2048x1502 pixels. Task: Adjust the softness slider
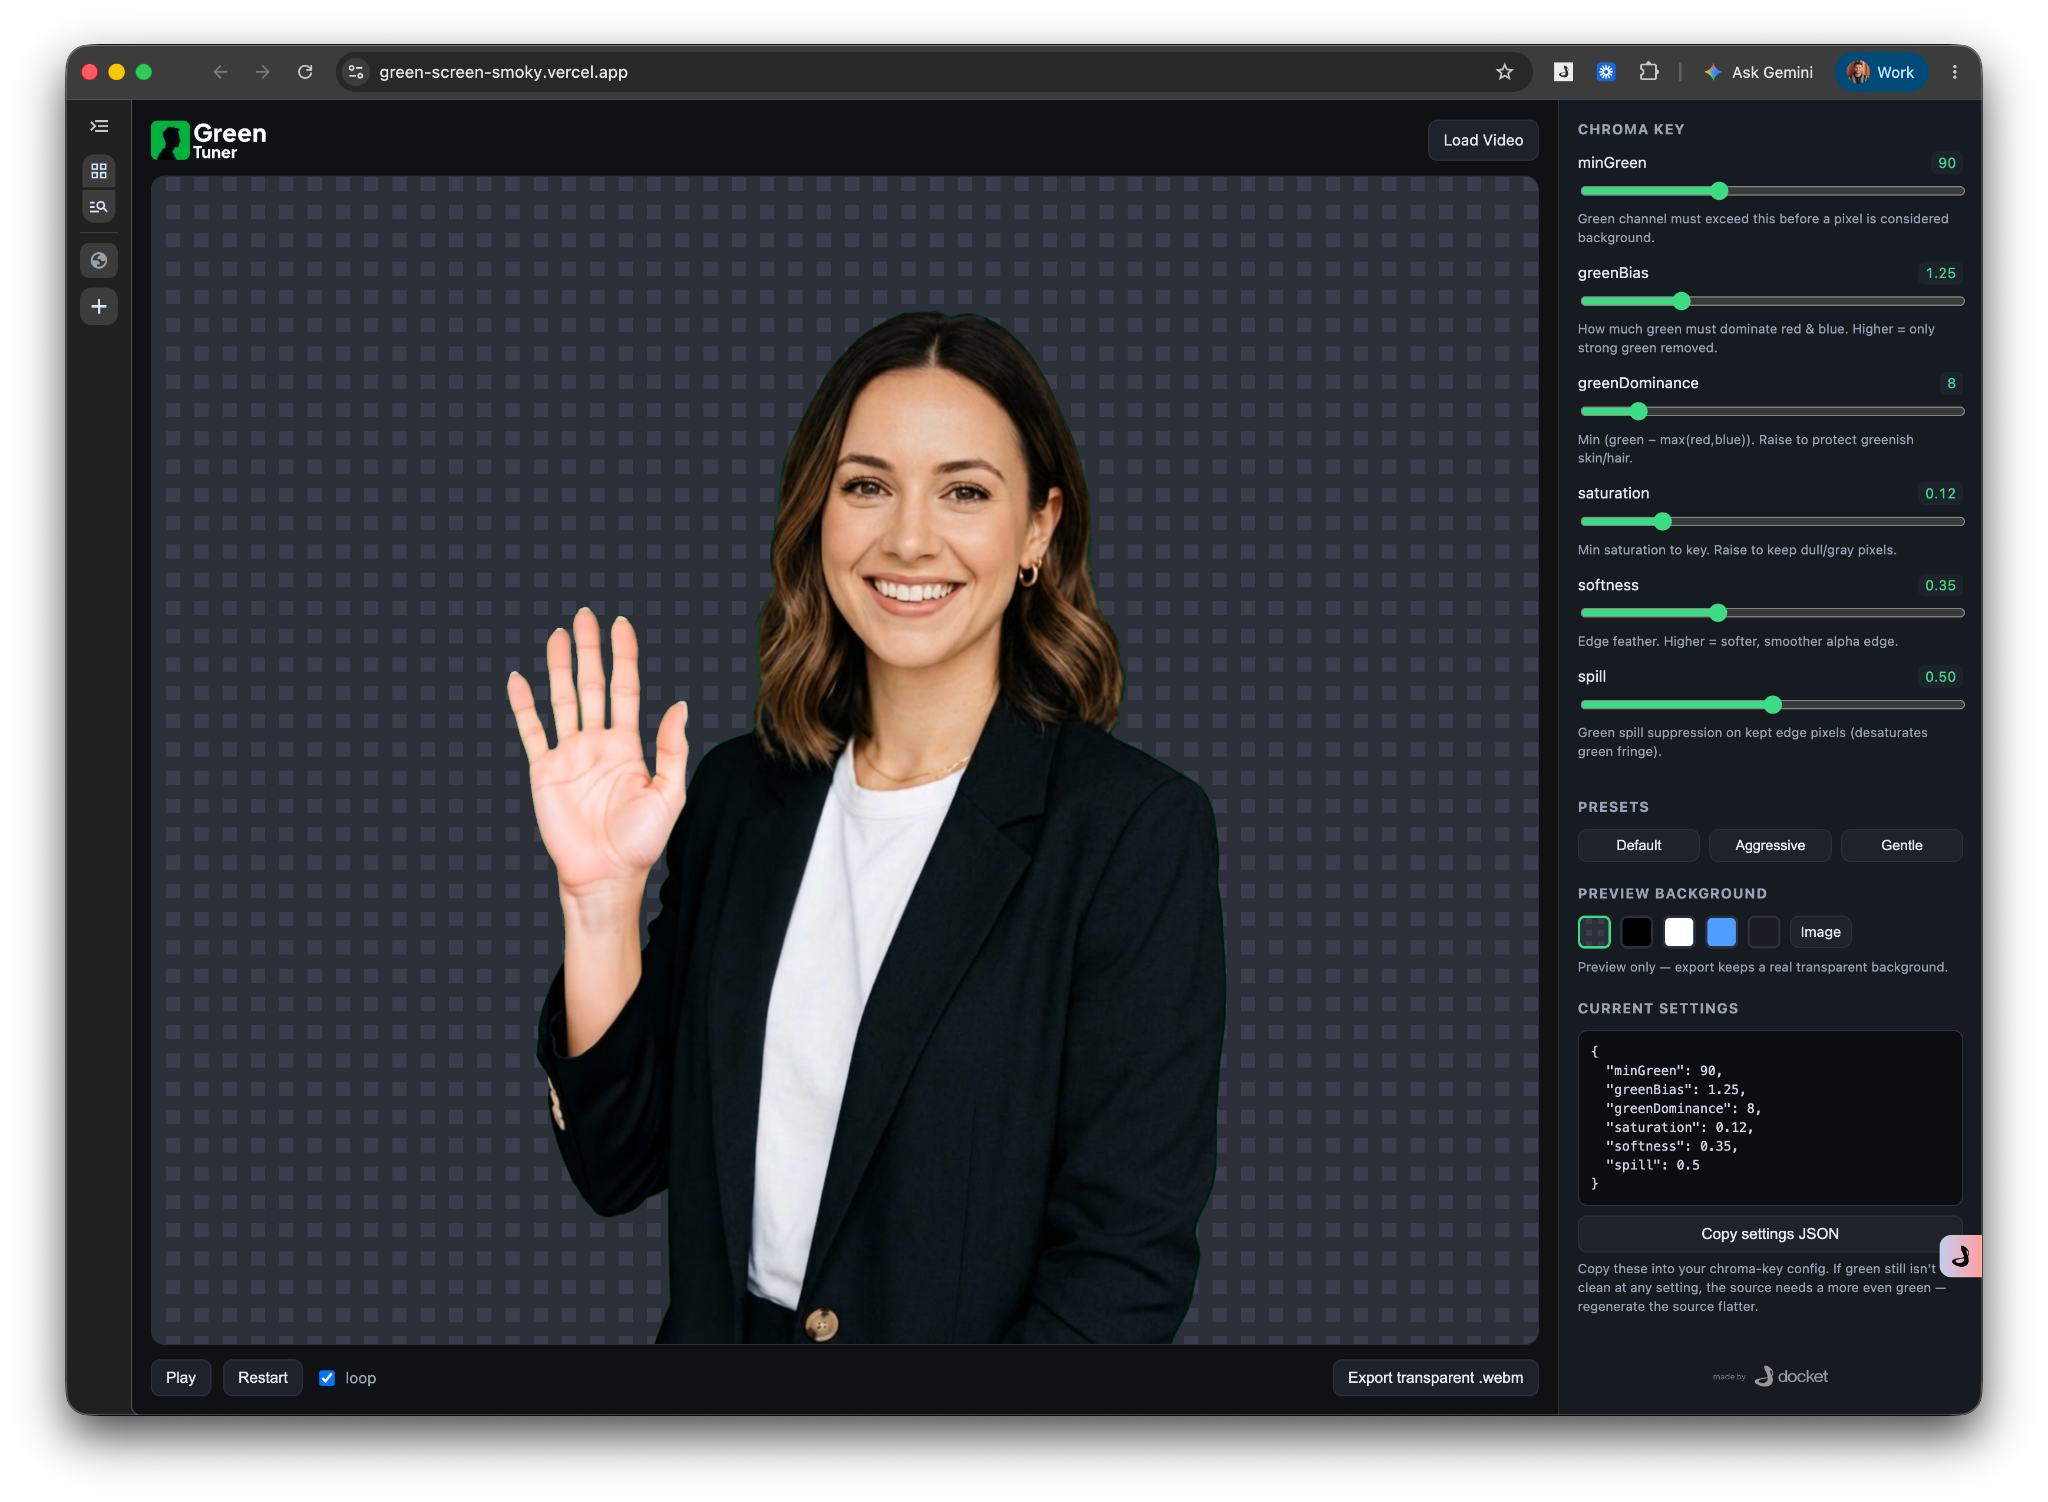click(x=1771, y=613)
